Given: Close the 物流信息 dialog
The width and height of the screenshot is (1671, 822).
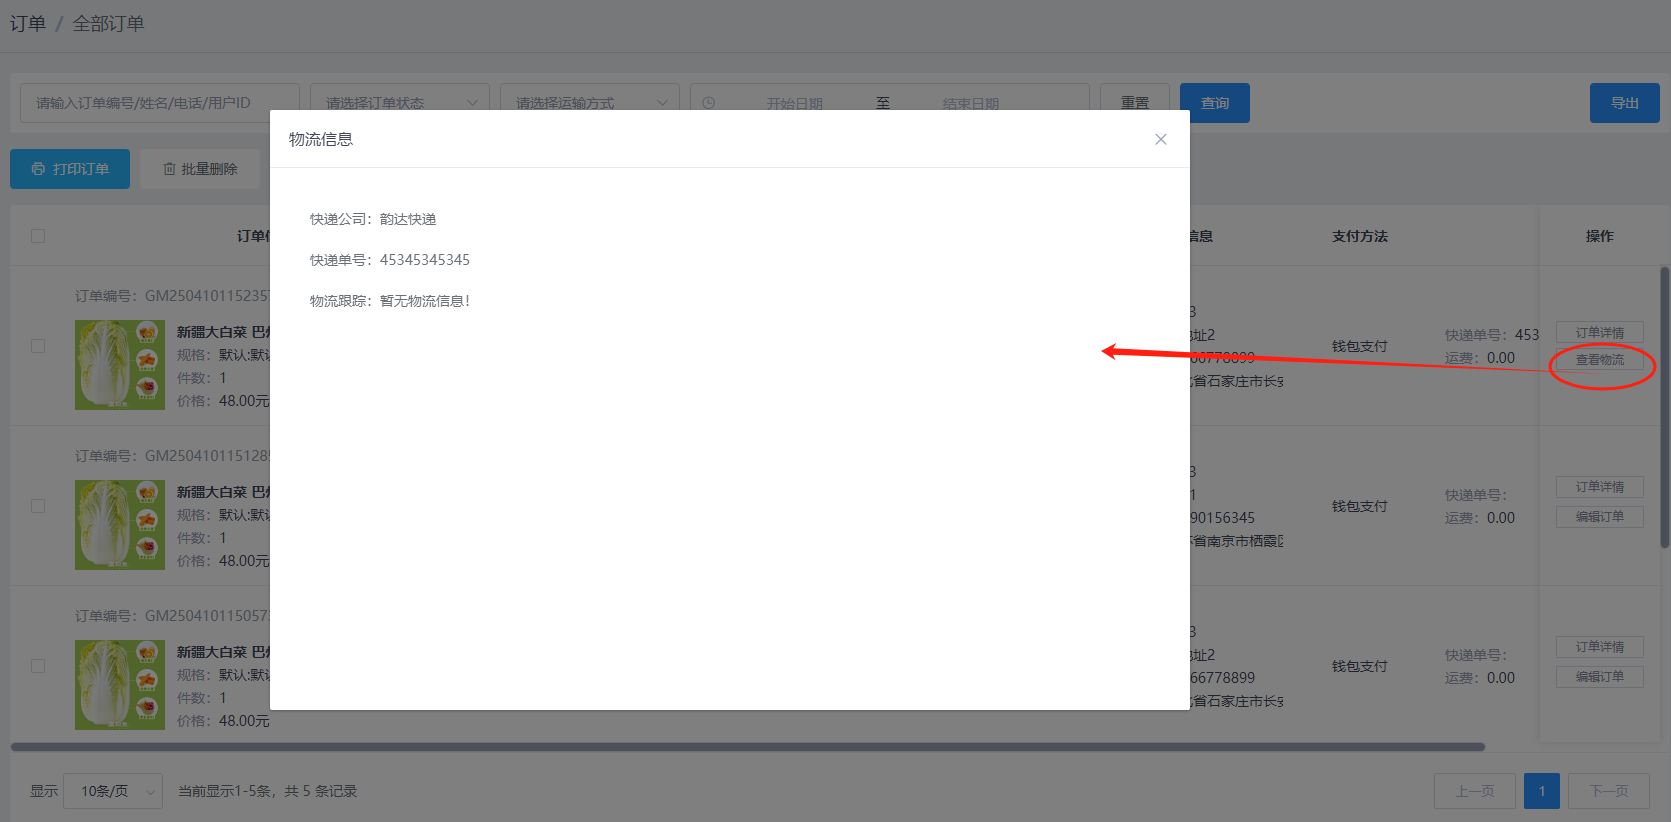Looking at the screenshot, I should 1160,139.
